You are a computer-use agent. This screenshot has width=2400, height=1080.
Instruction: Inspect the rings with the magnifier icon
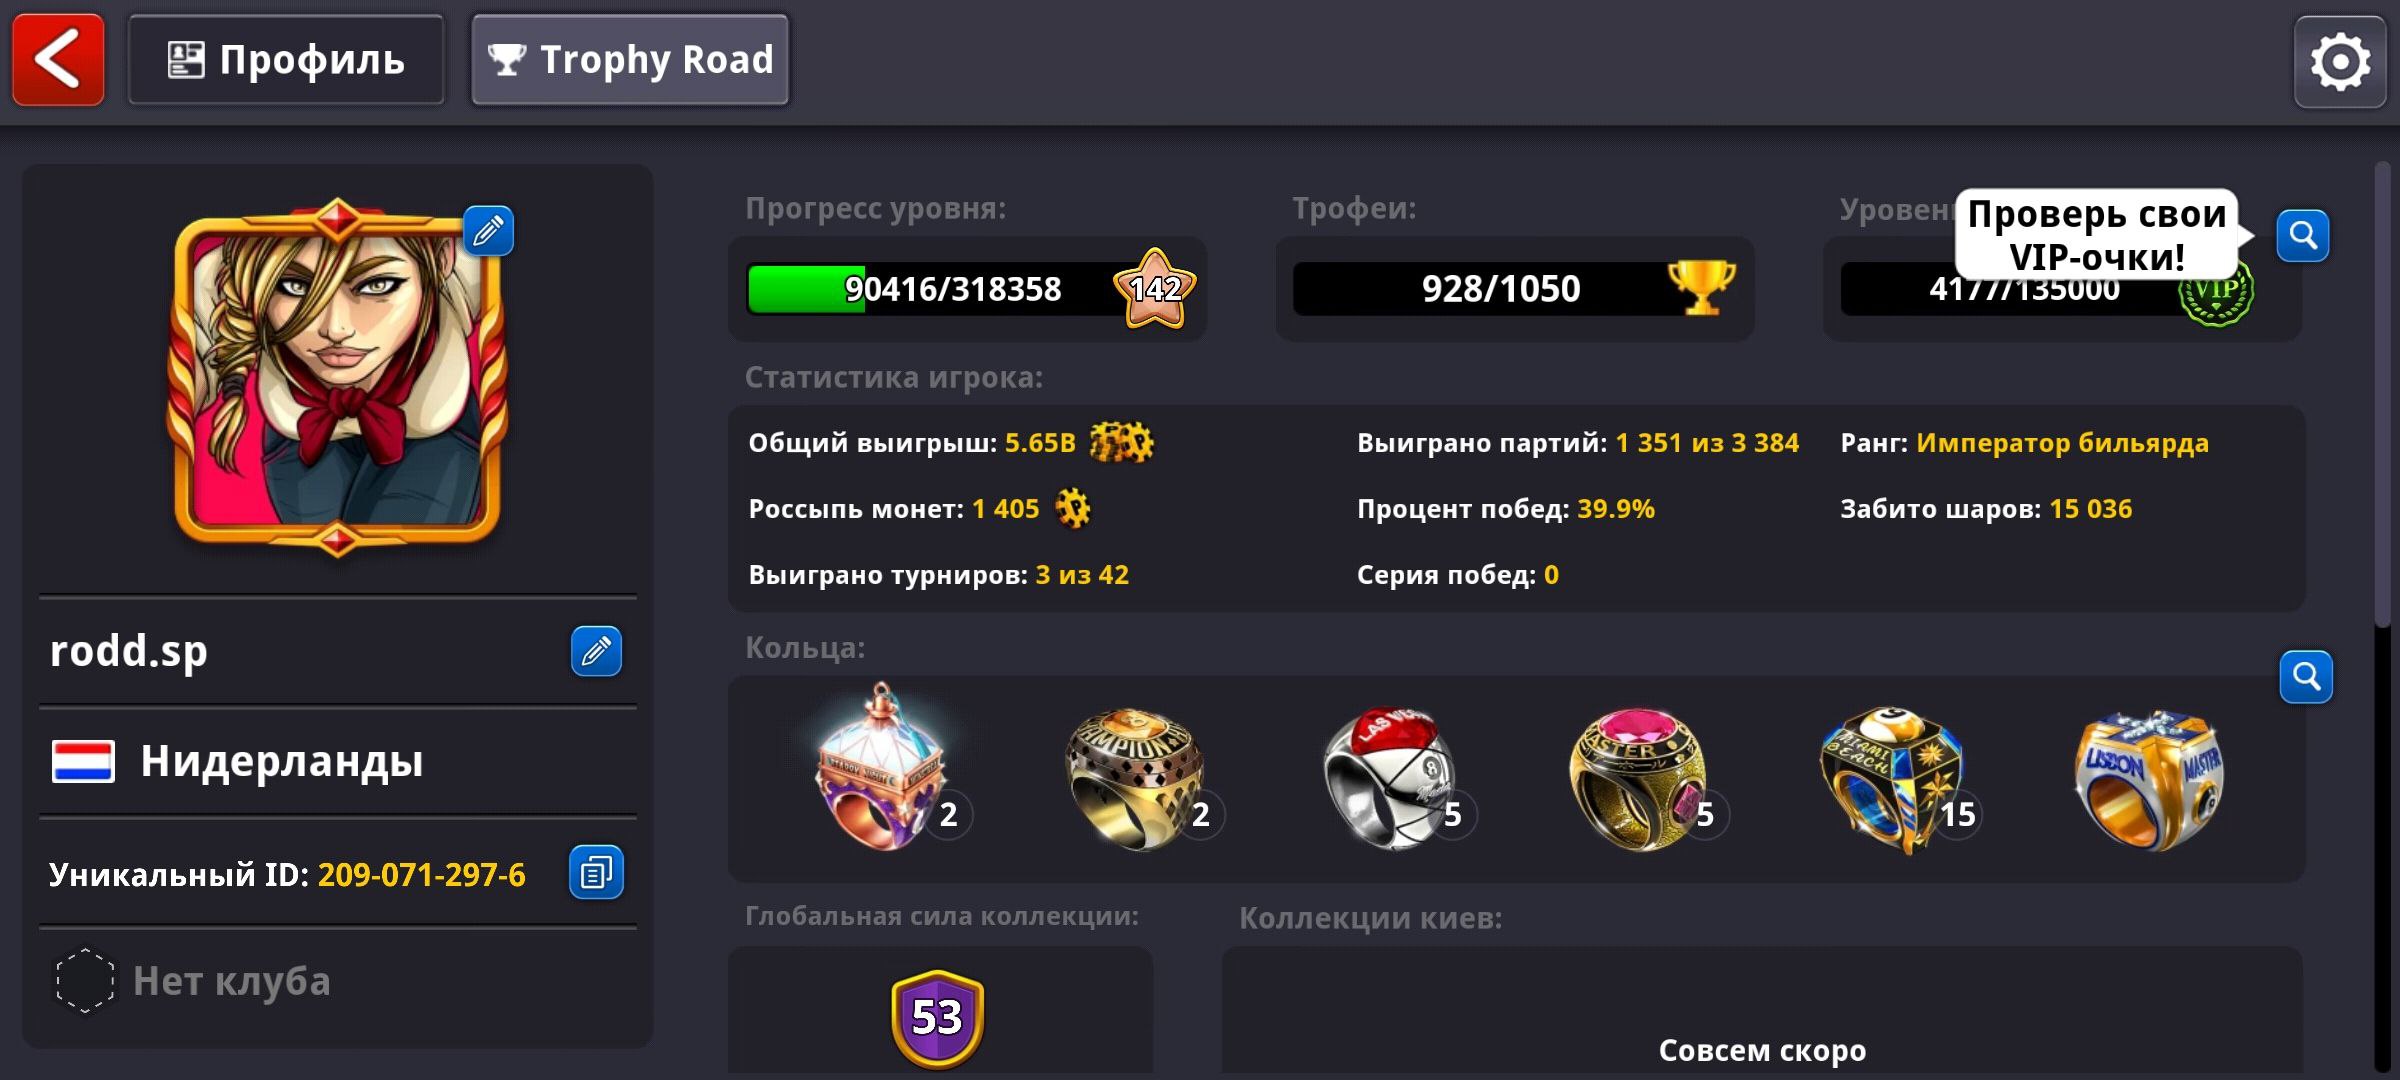[2306, 677]
